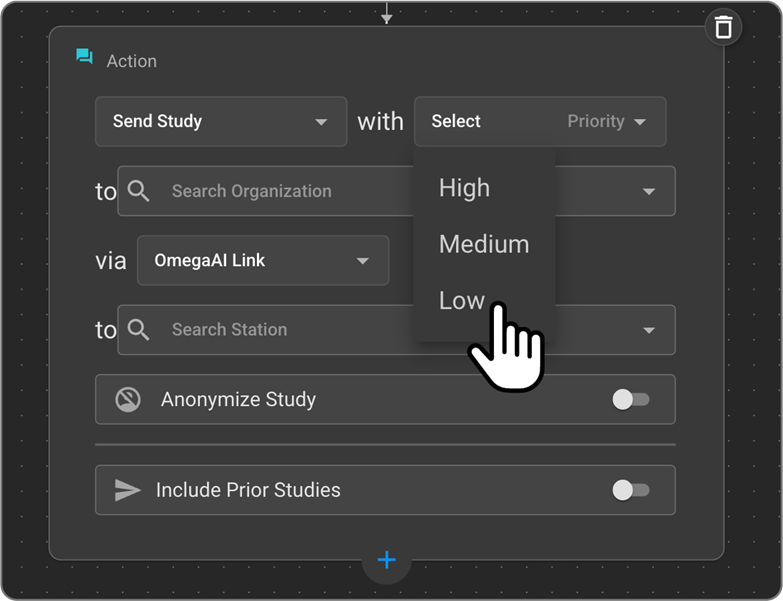
Task: Turn on Include Prior Studies switch
Action: (630, 490)
